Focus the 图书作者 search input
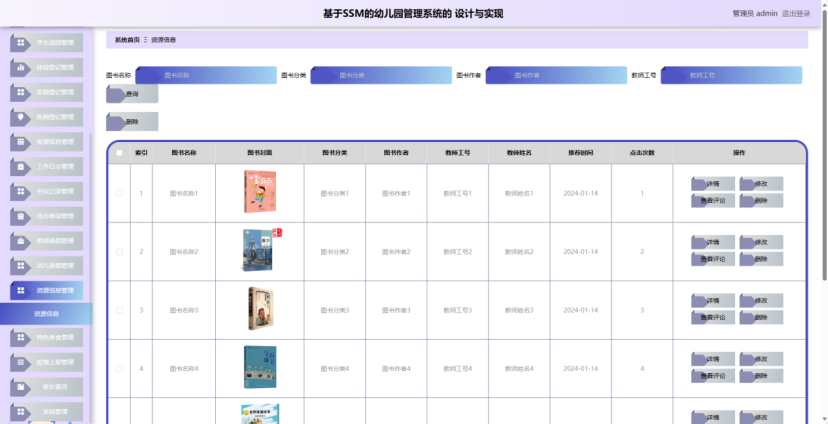Viewport: 828px width, 424px height. tap(557, 76)
